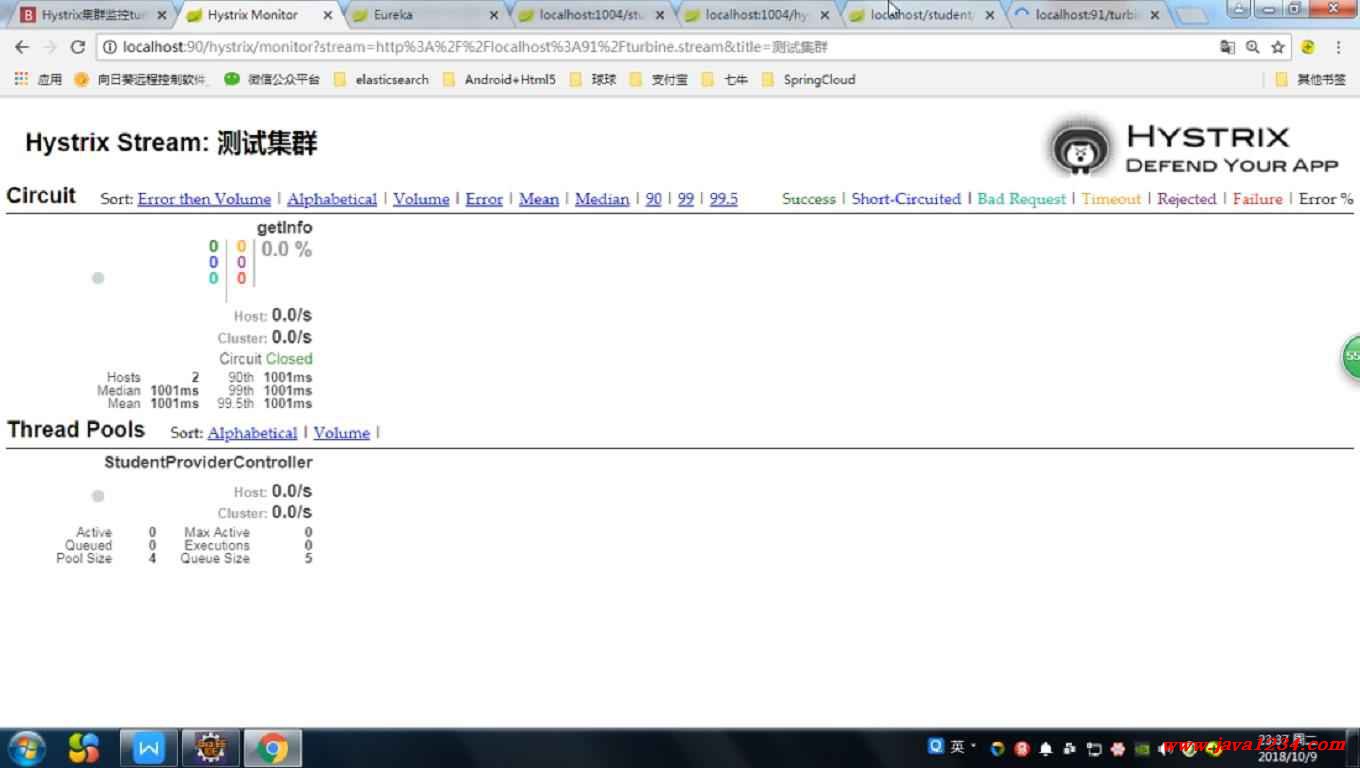Click the Short-Circuited legend label
Viewport: 1360px width, 768px height.
point(906,199)
